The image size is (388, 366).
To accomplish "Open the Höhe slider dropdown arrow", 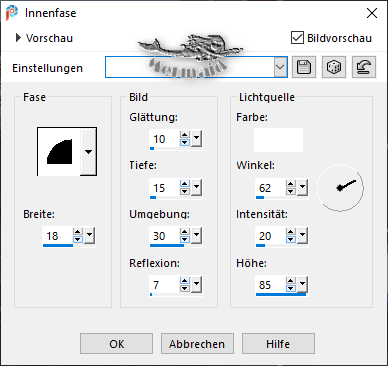I will coord(302,284).
